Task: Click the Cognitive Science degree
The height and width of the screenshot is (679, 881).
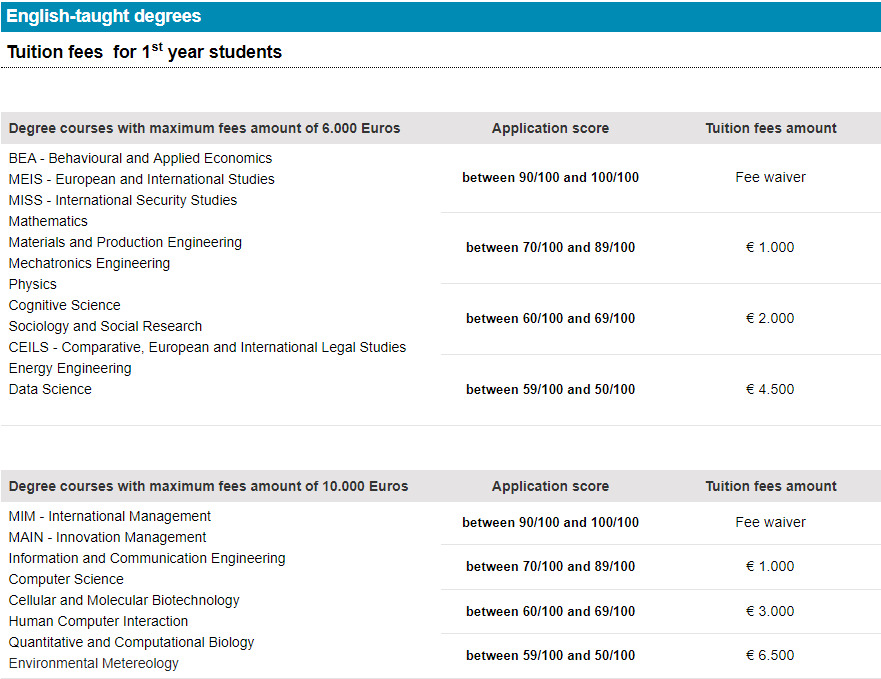Action: tap(64, 305)
